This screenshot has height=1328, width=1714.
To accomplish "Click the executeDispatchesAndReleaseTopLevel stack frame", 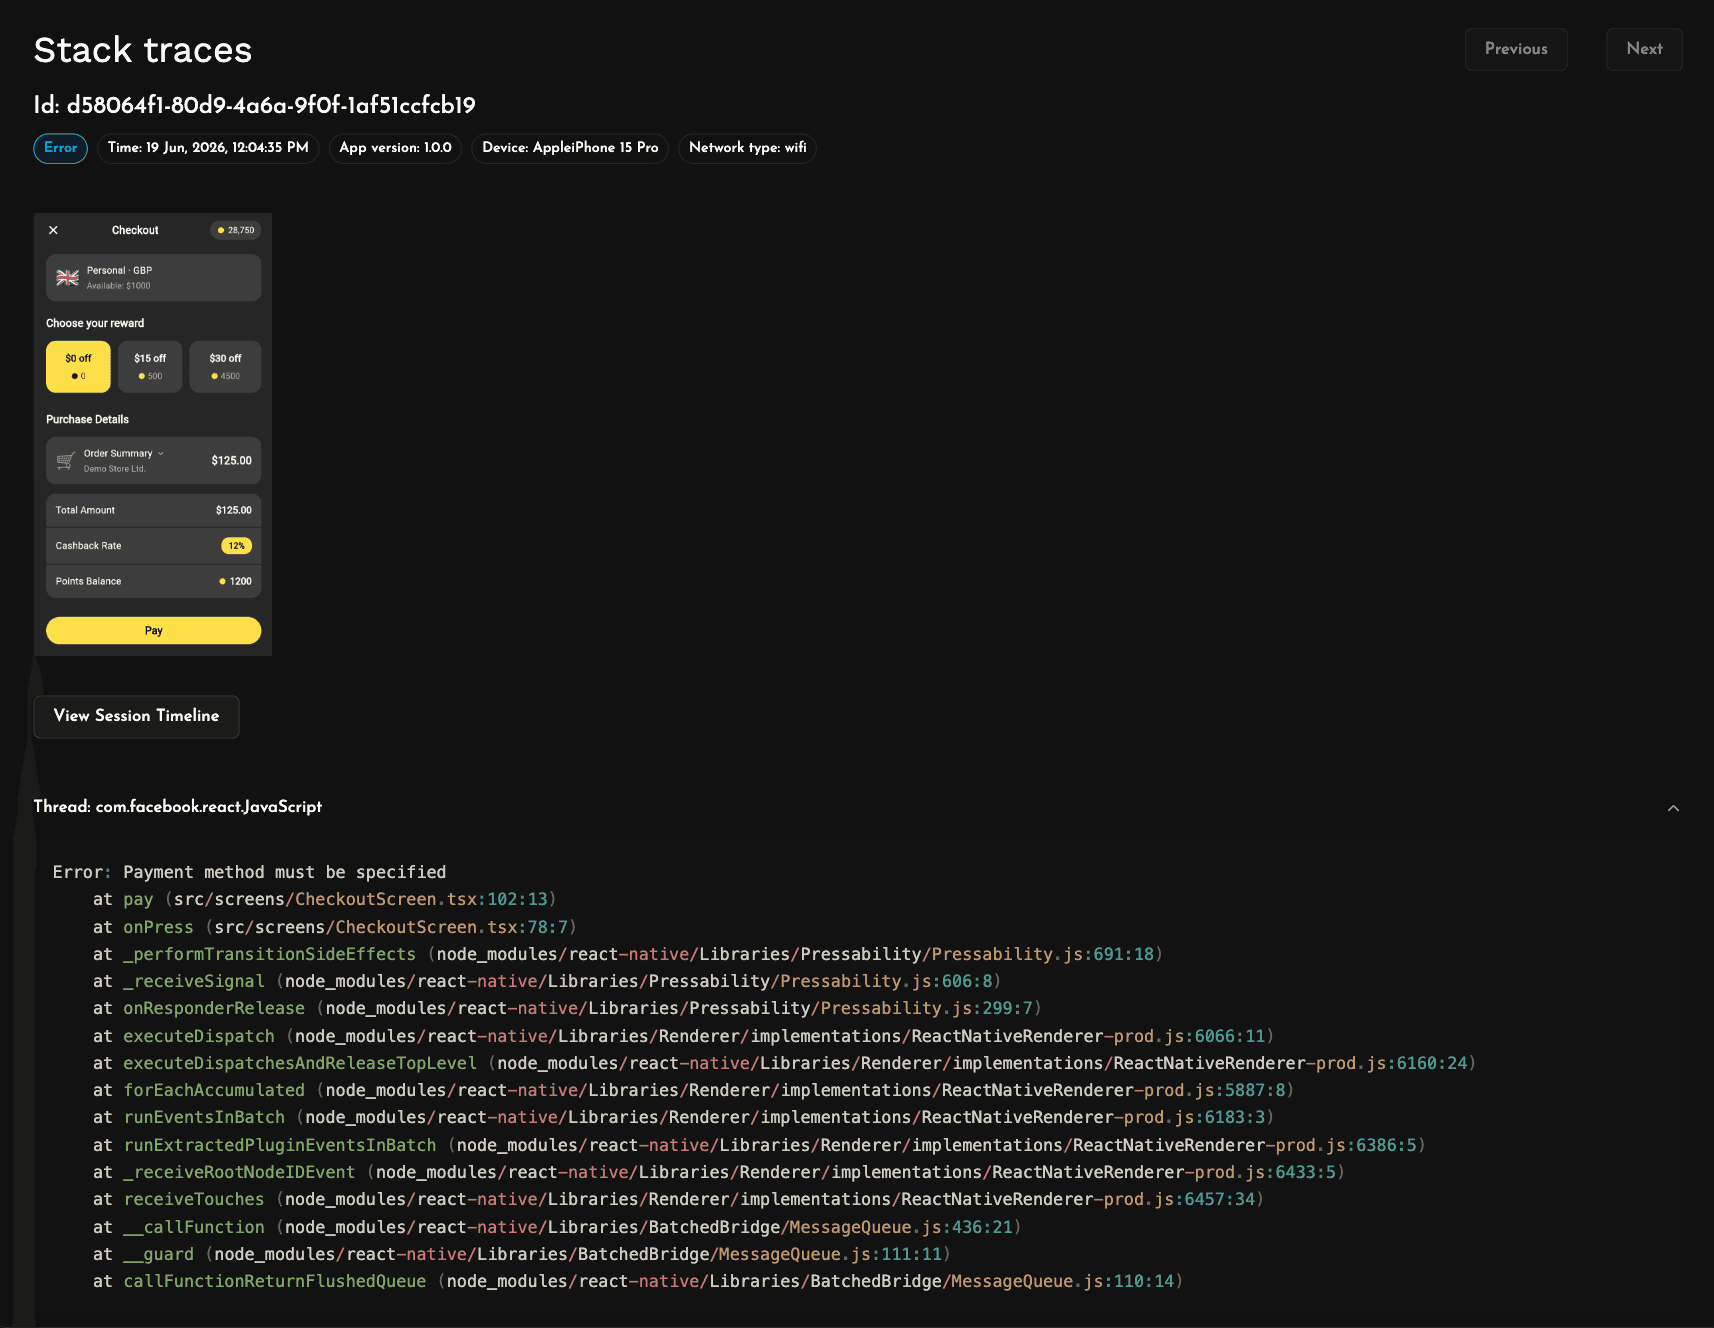I will pyautogui.click(x=784, y=1063).
